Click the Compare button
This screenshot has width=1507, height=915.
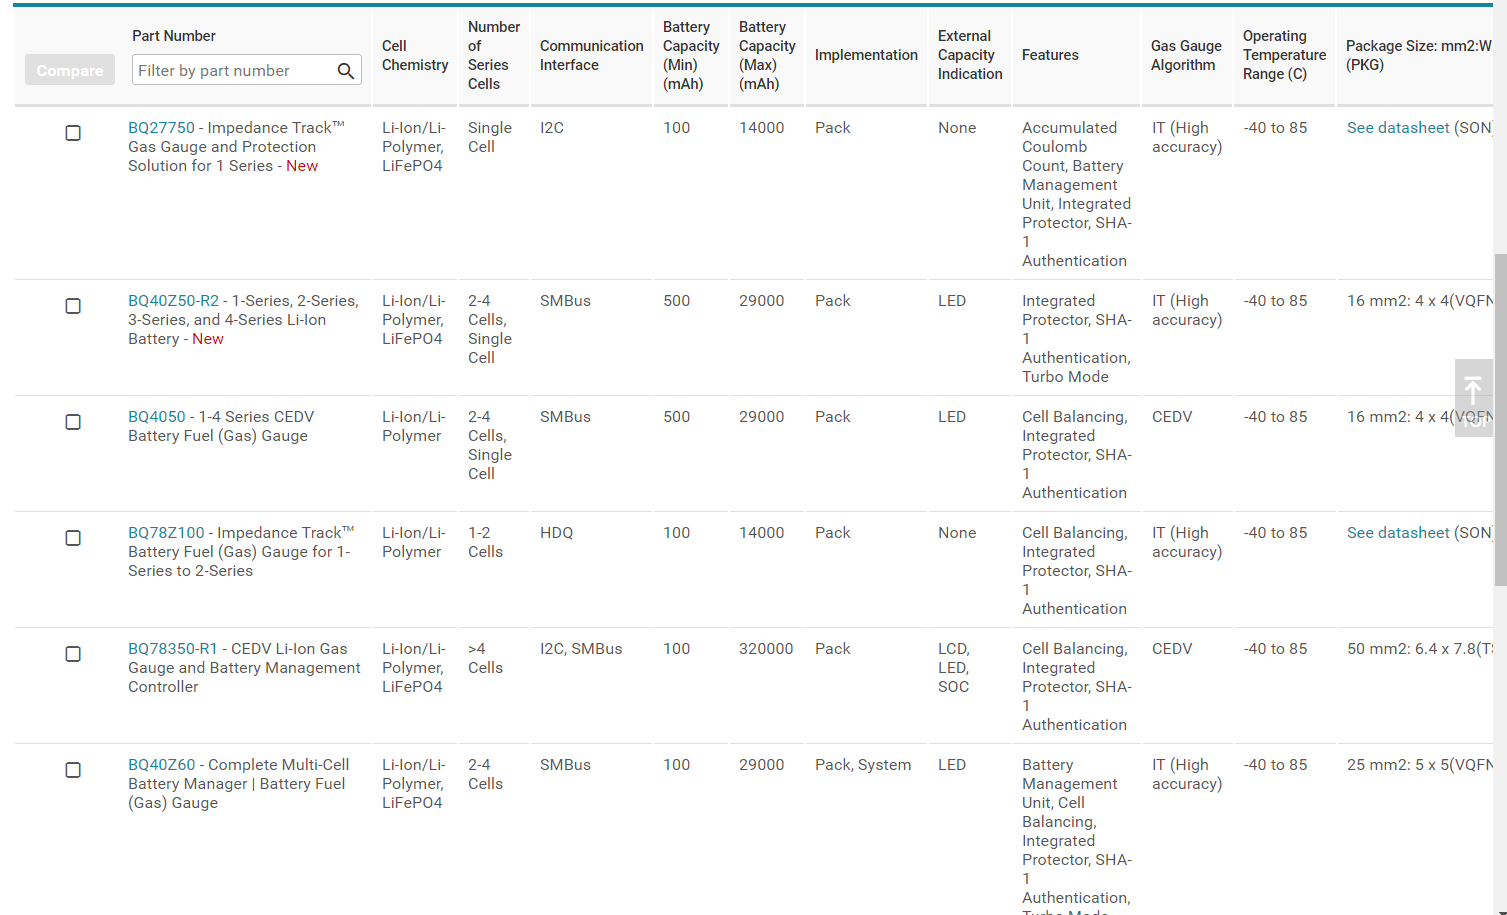70,70
